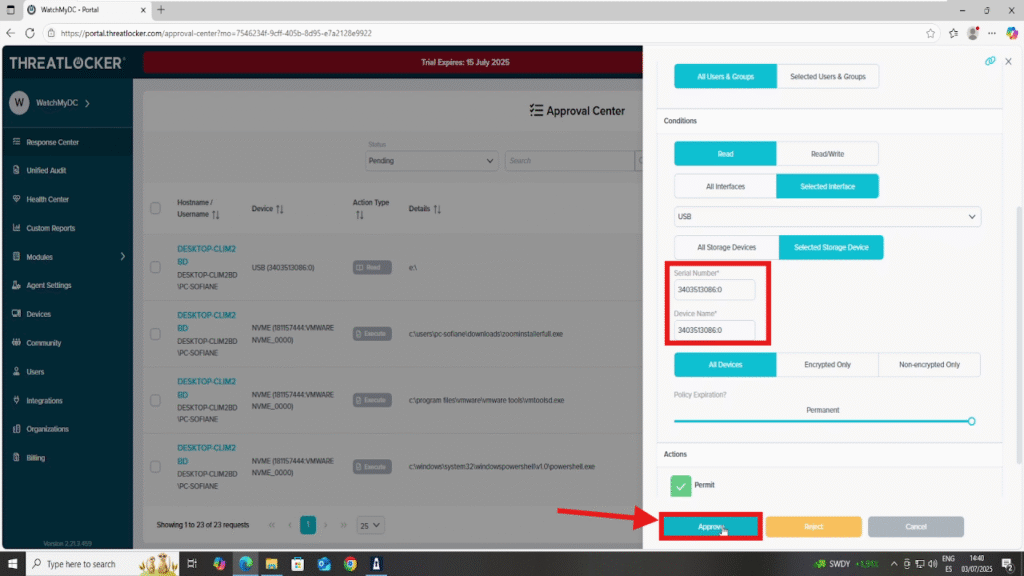The height and width of the screenshot is (576, 1024).
Task: Click the Approve button
Action: tap(711, 526)
